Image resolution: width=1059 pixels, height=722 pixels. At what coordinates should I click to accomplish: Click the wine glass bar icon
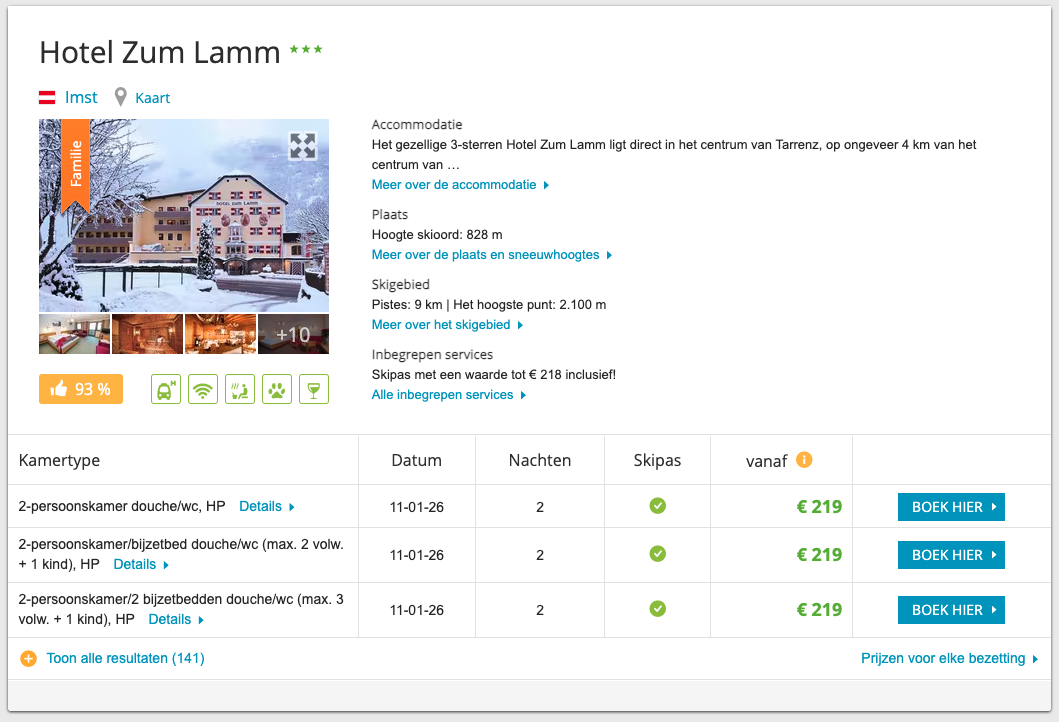[x=314, y=389]
